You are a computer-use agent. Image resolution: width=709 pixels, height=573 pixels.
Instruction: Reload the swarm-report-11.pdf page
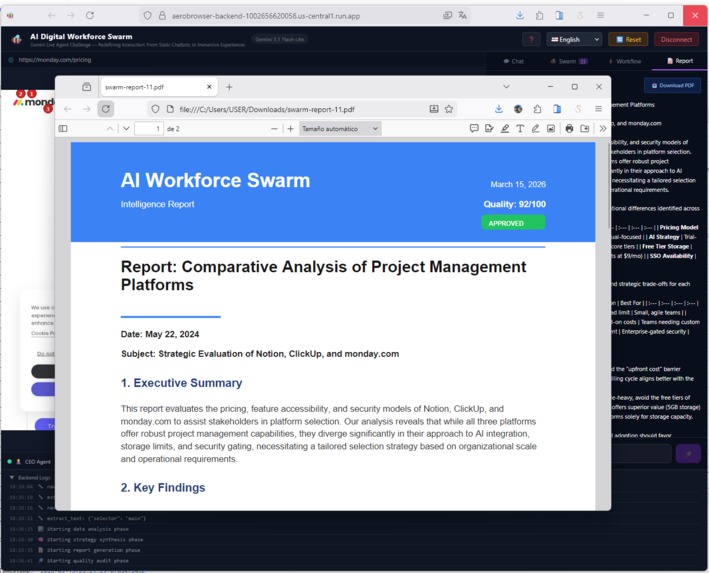(x=105, y=109)
